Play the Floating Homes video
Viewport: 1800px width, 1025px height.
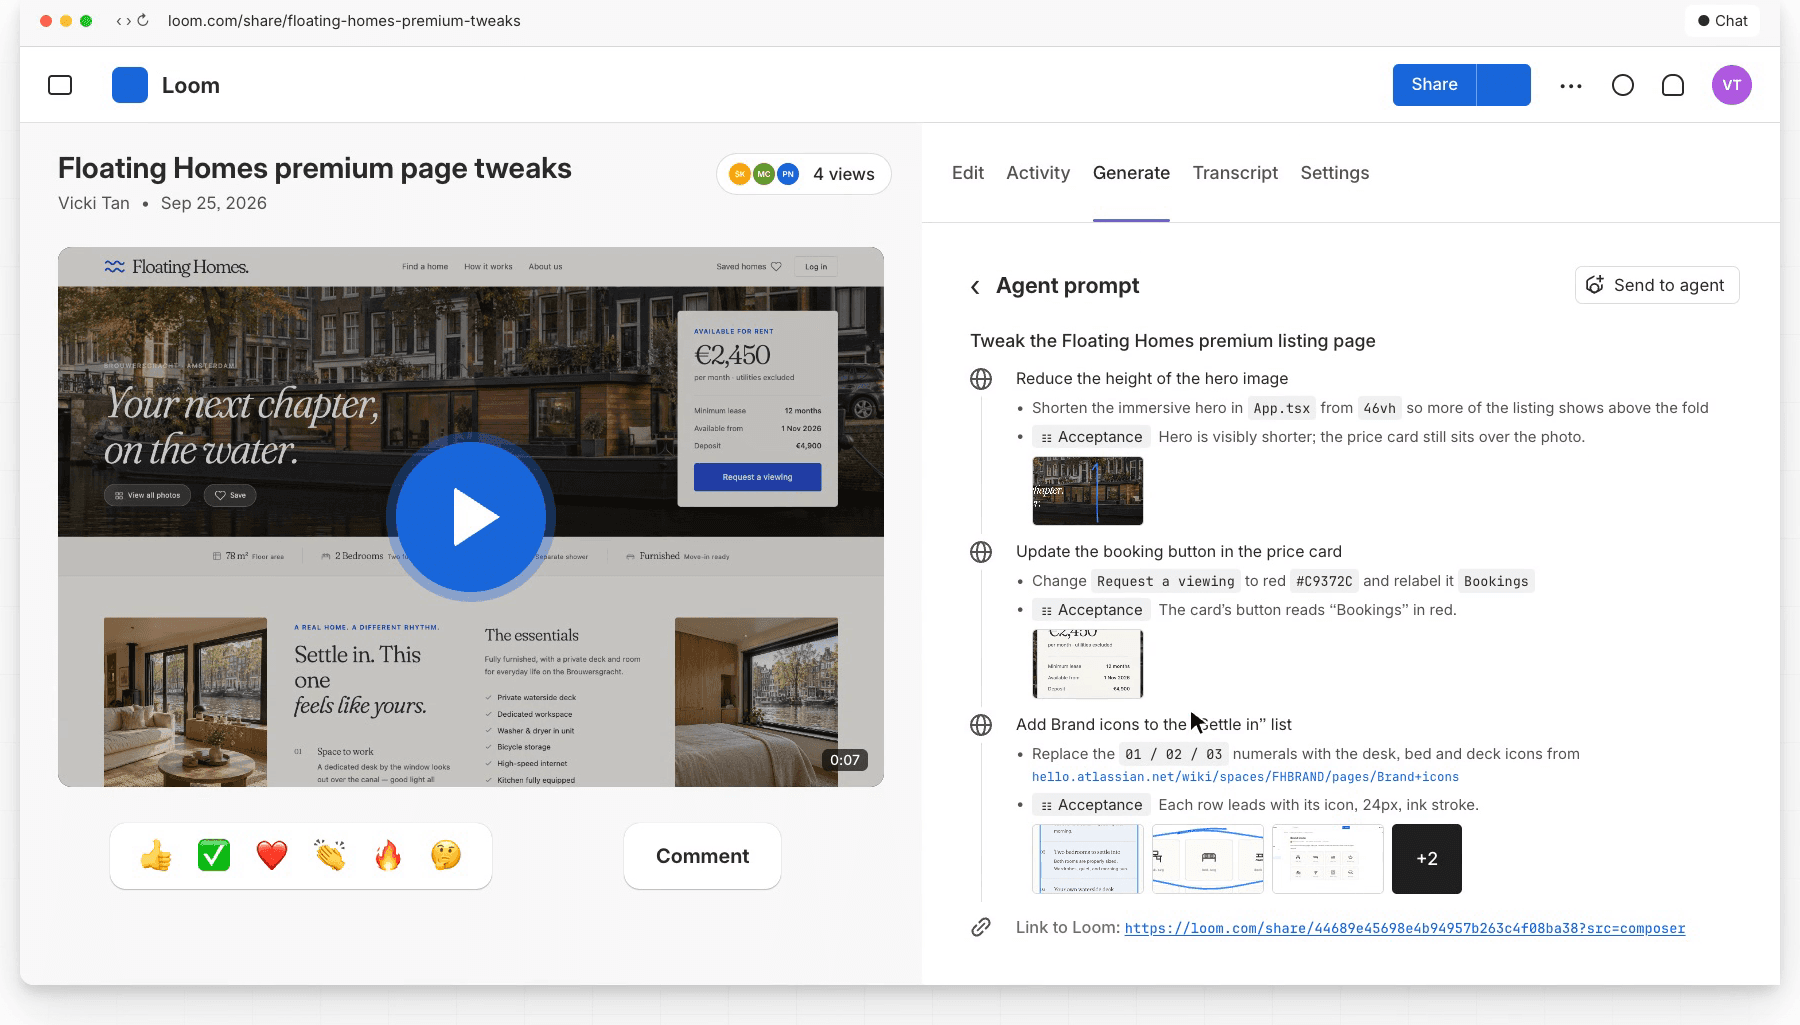click(x=470, y=517)
